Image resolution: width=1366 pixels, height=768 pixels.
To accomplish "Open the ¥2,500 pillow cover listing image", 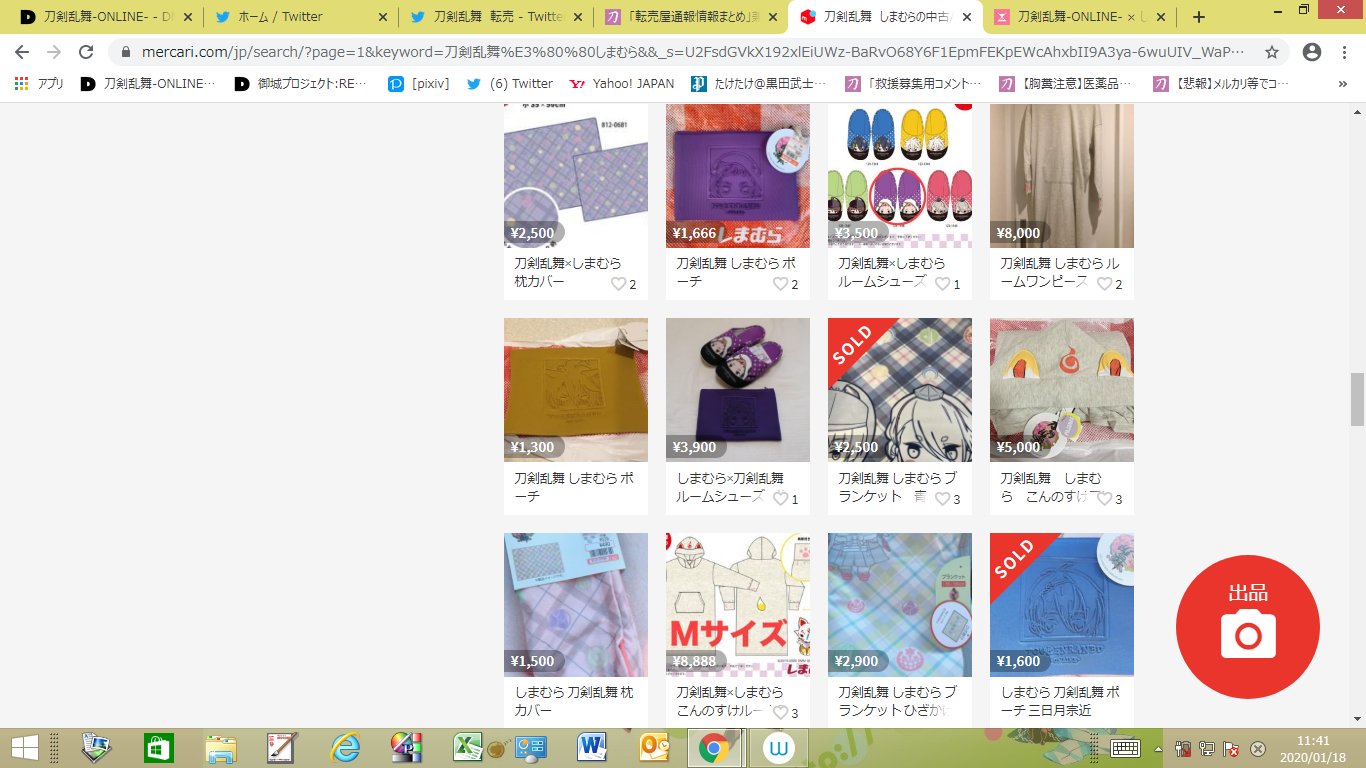I will point(576,176).
